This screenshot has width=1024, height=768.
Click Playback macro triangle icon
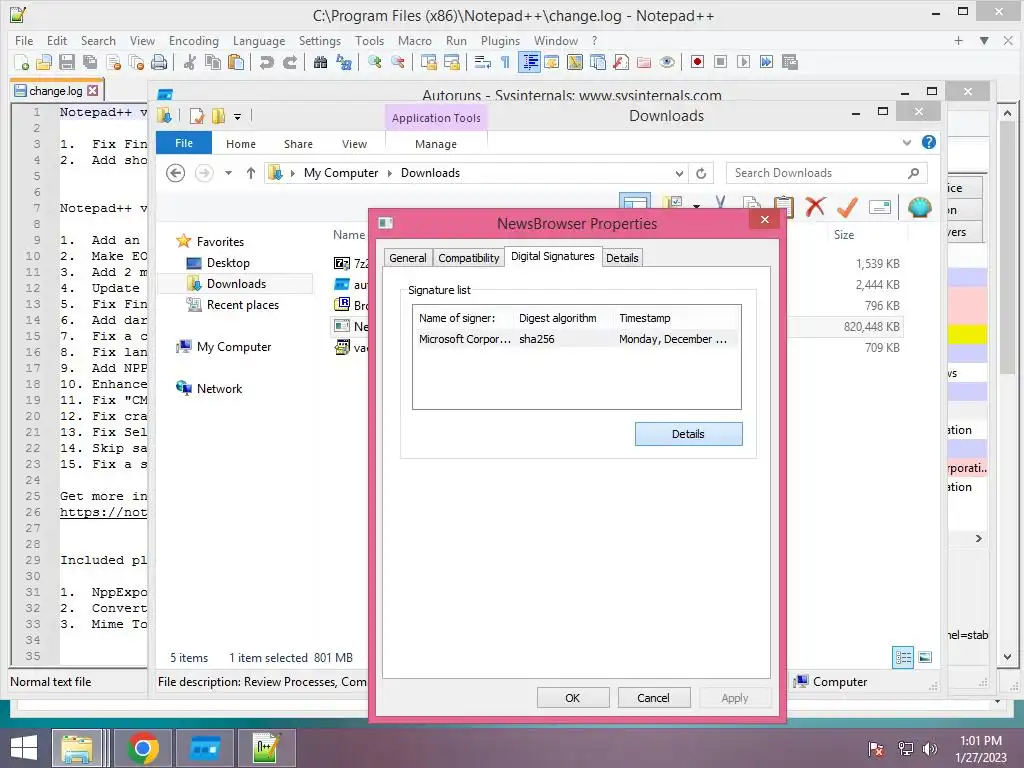pos(743,62)
